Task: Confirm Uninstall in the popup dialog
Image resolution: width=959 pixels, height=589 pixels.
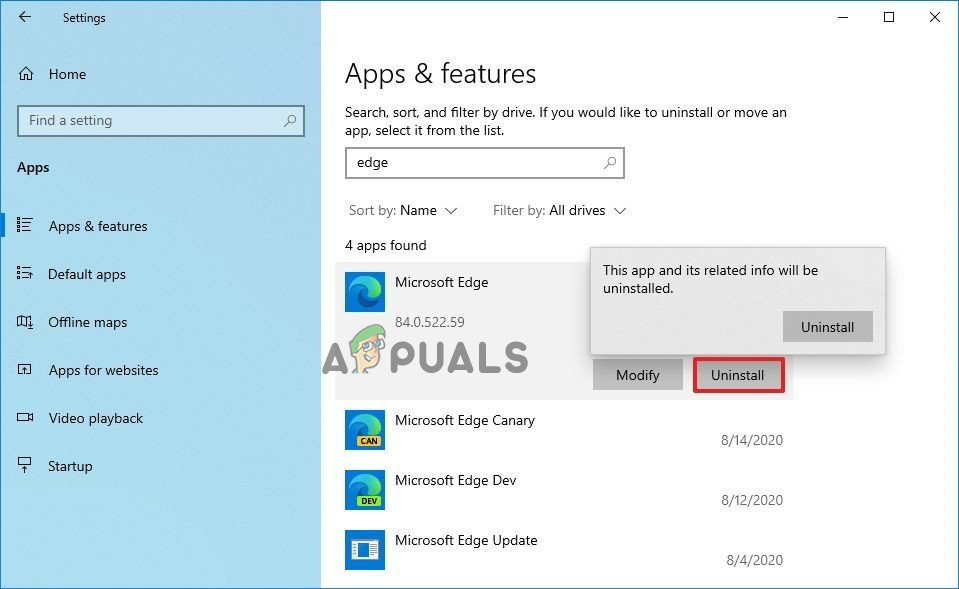Action: click(828, 327)
